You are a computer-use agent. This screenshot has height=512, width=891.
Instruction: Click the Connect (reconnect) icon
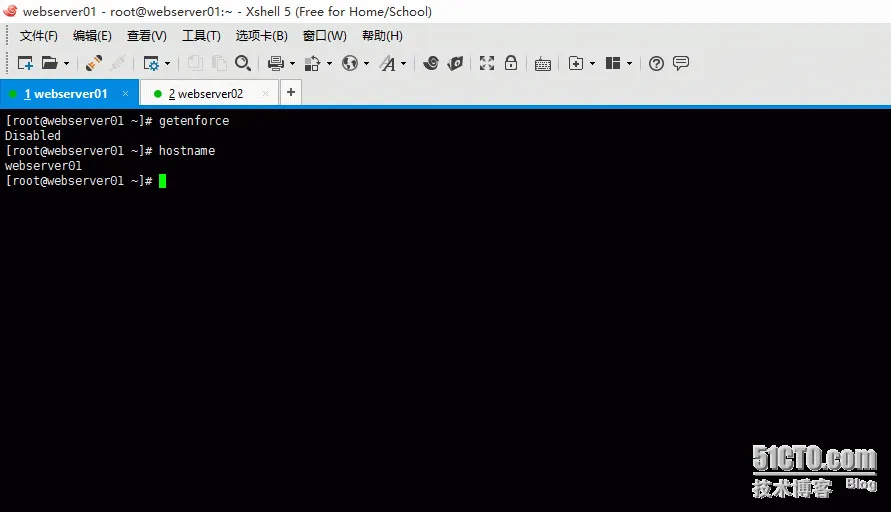[94, 63]
